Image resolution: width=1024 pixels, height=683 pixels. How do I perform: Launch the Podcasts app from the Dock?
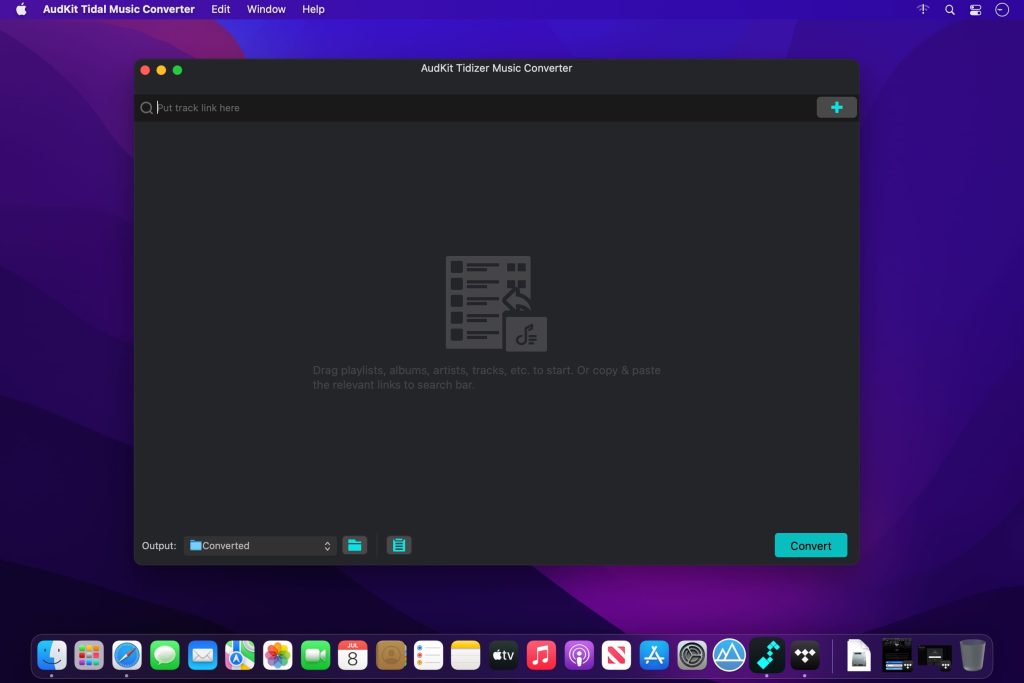coord(577,655)
